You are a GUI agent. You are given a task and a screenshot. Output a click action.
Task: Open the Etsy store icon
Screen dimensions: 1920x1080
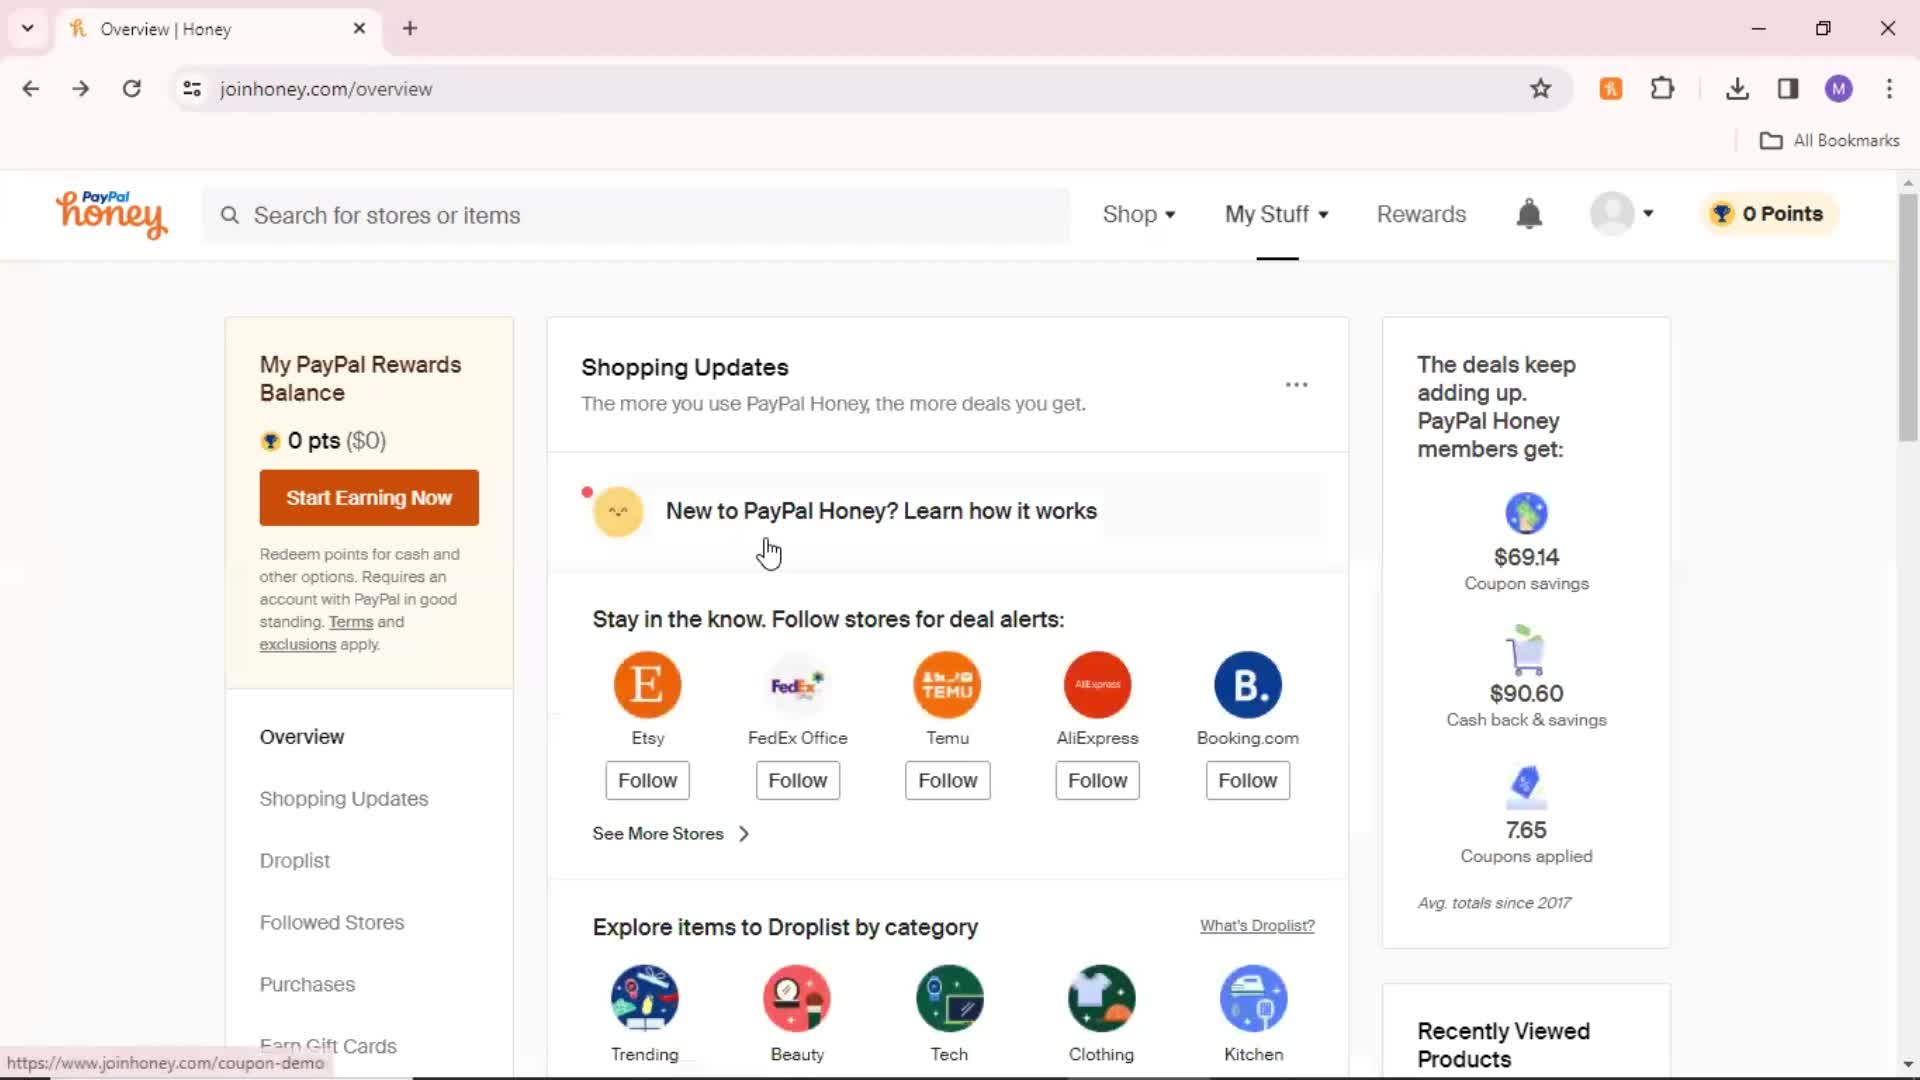(x=647, y=685)
